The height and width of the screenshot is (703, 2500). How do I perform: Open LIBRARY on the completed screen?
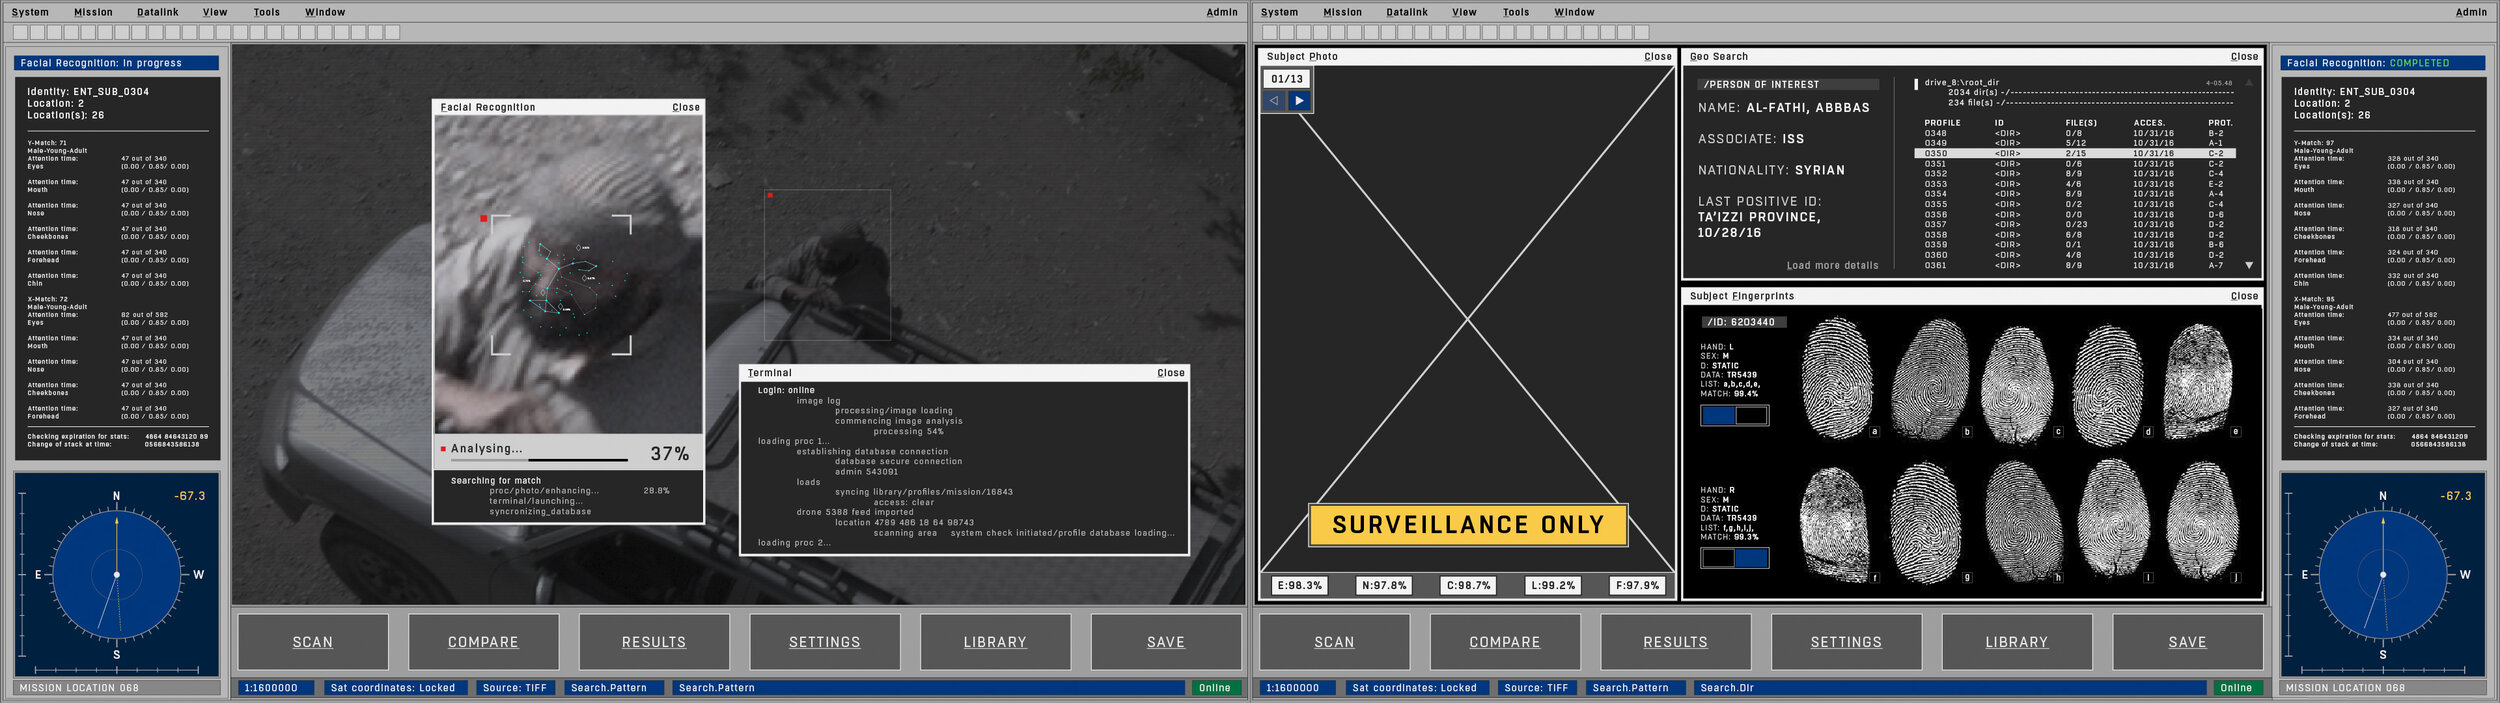tap(2017, 642)
